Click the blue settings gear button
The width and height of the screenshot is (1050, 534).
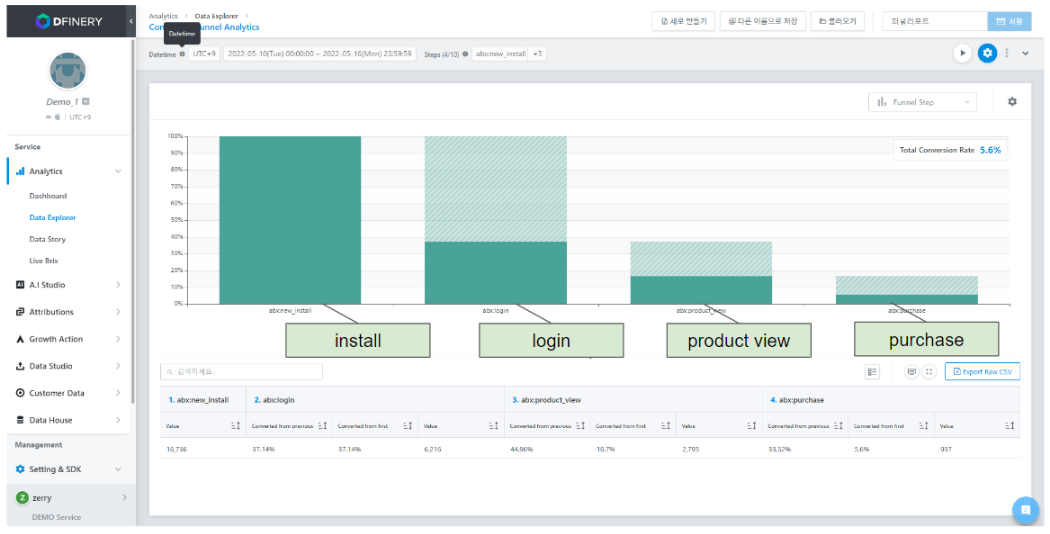pyautogui.click(x=987, y=53)
